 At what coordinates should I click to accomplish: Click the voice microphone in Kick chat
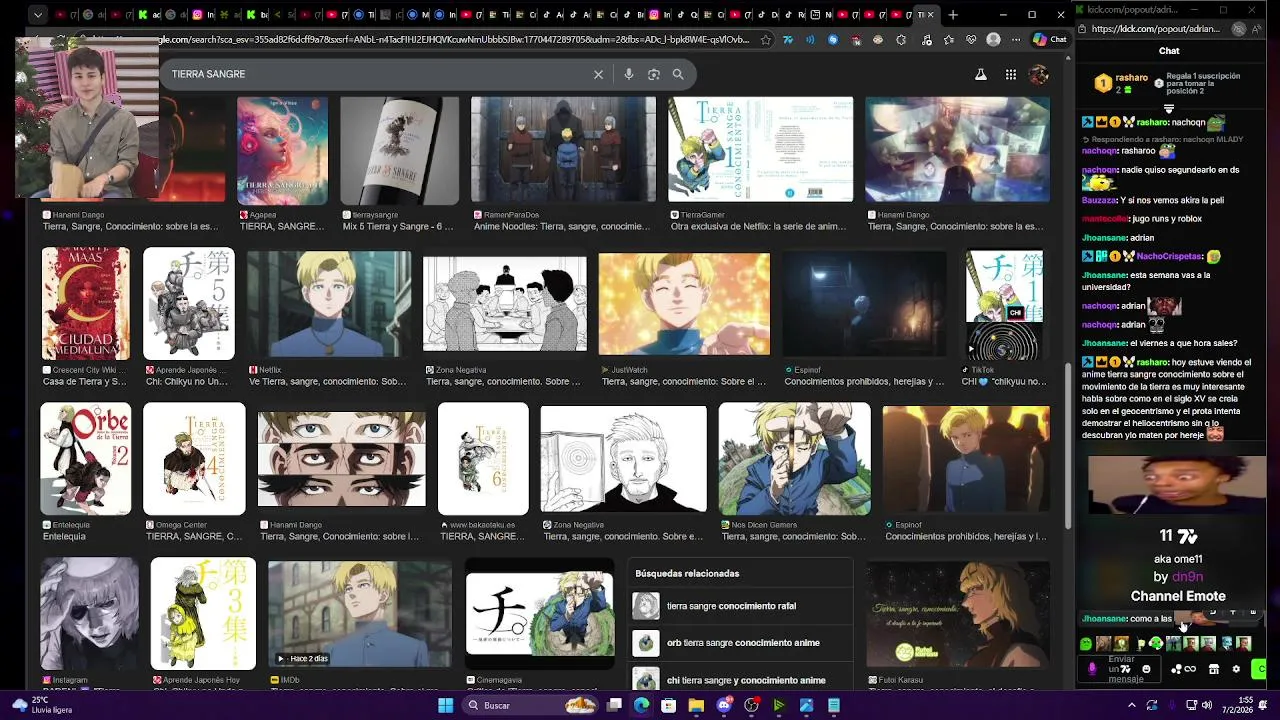1092,669
